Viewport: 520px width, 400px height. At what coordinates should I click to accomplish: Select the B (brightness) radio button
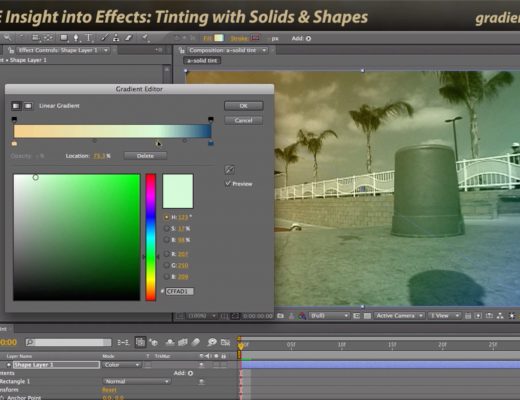[166, 240]
